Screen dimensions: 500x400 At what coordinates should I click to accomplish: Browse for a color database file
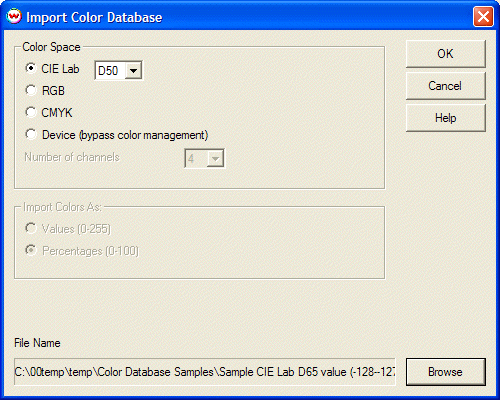pos(446,372)
